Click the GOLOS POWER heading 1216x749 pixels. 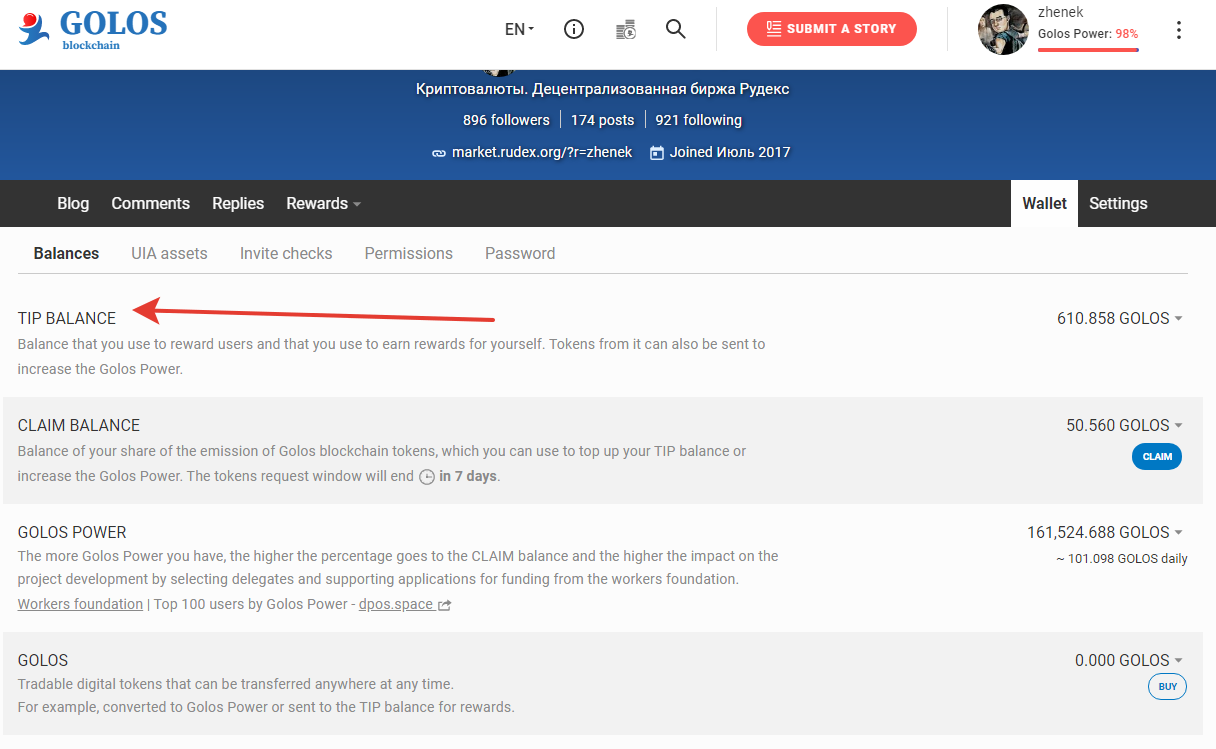pyautogui.click(x=72, y=532)
